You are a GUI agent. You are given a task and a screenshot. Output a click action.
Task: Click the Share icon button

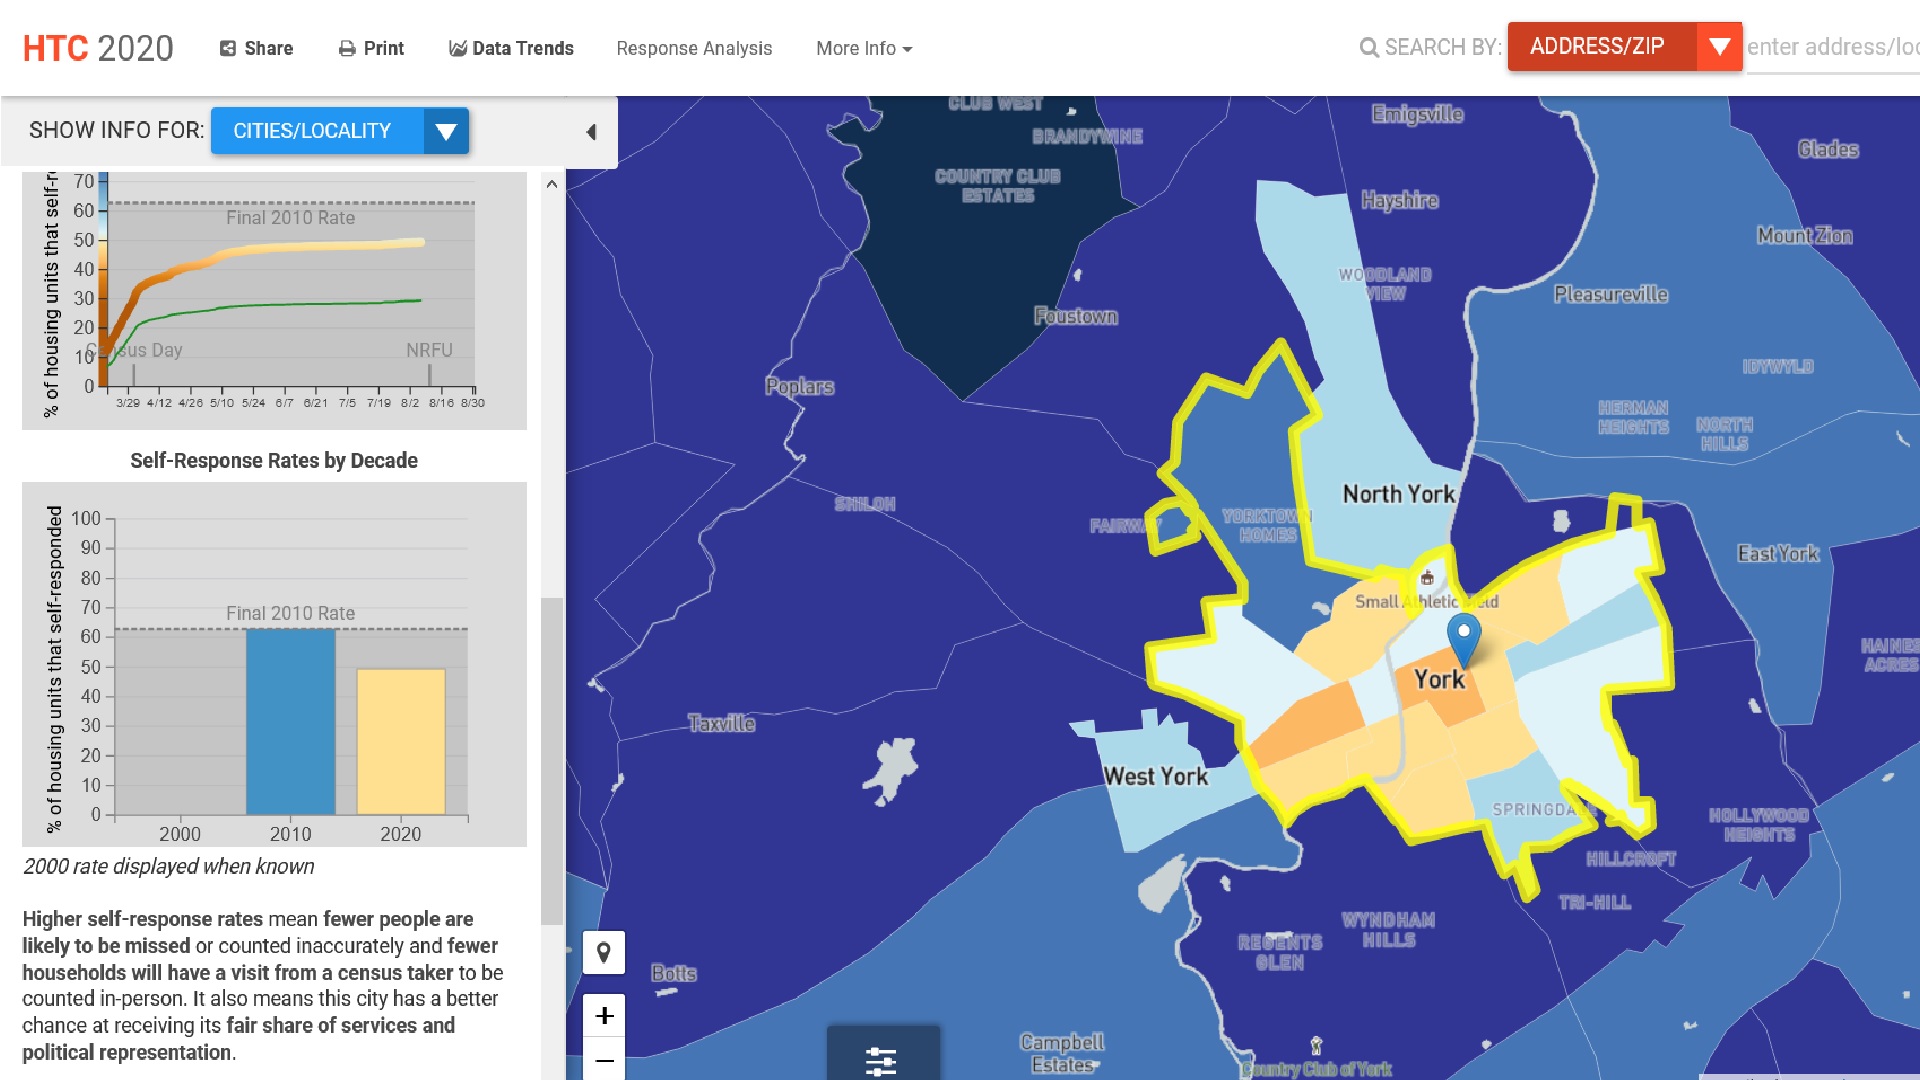tap(256, 48)
